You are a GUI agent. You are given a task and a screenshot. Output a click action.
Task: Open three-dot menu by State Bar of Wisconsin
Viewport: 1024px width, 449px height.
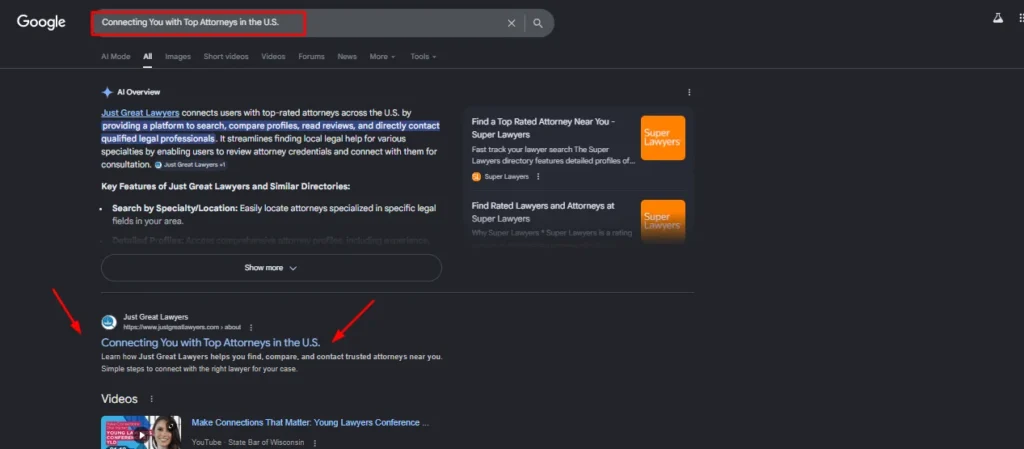pos(314,442)
